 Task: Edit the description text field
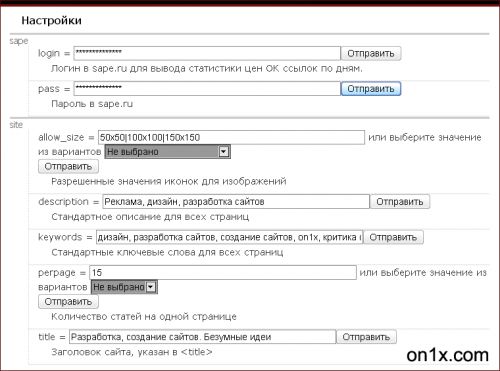coord(236,202)
